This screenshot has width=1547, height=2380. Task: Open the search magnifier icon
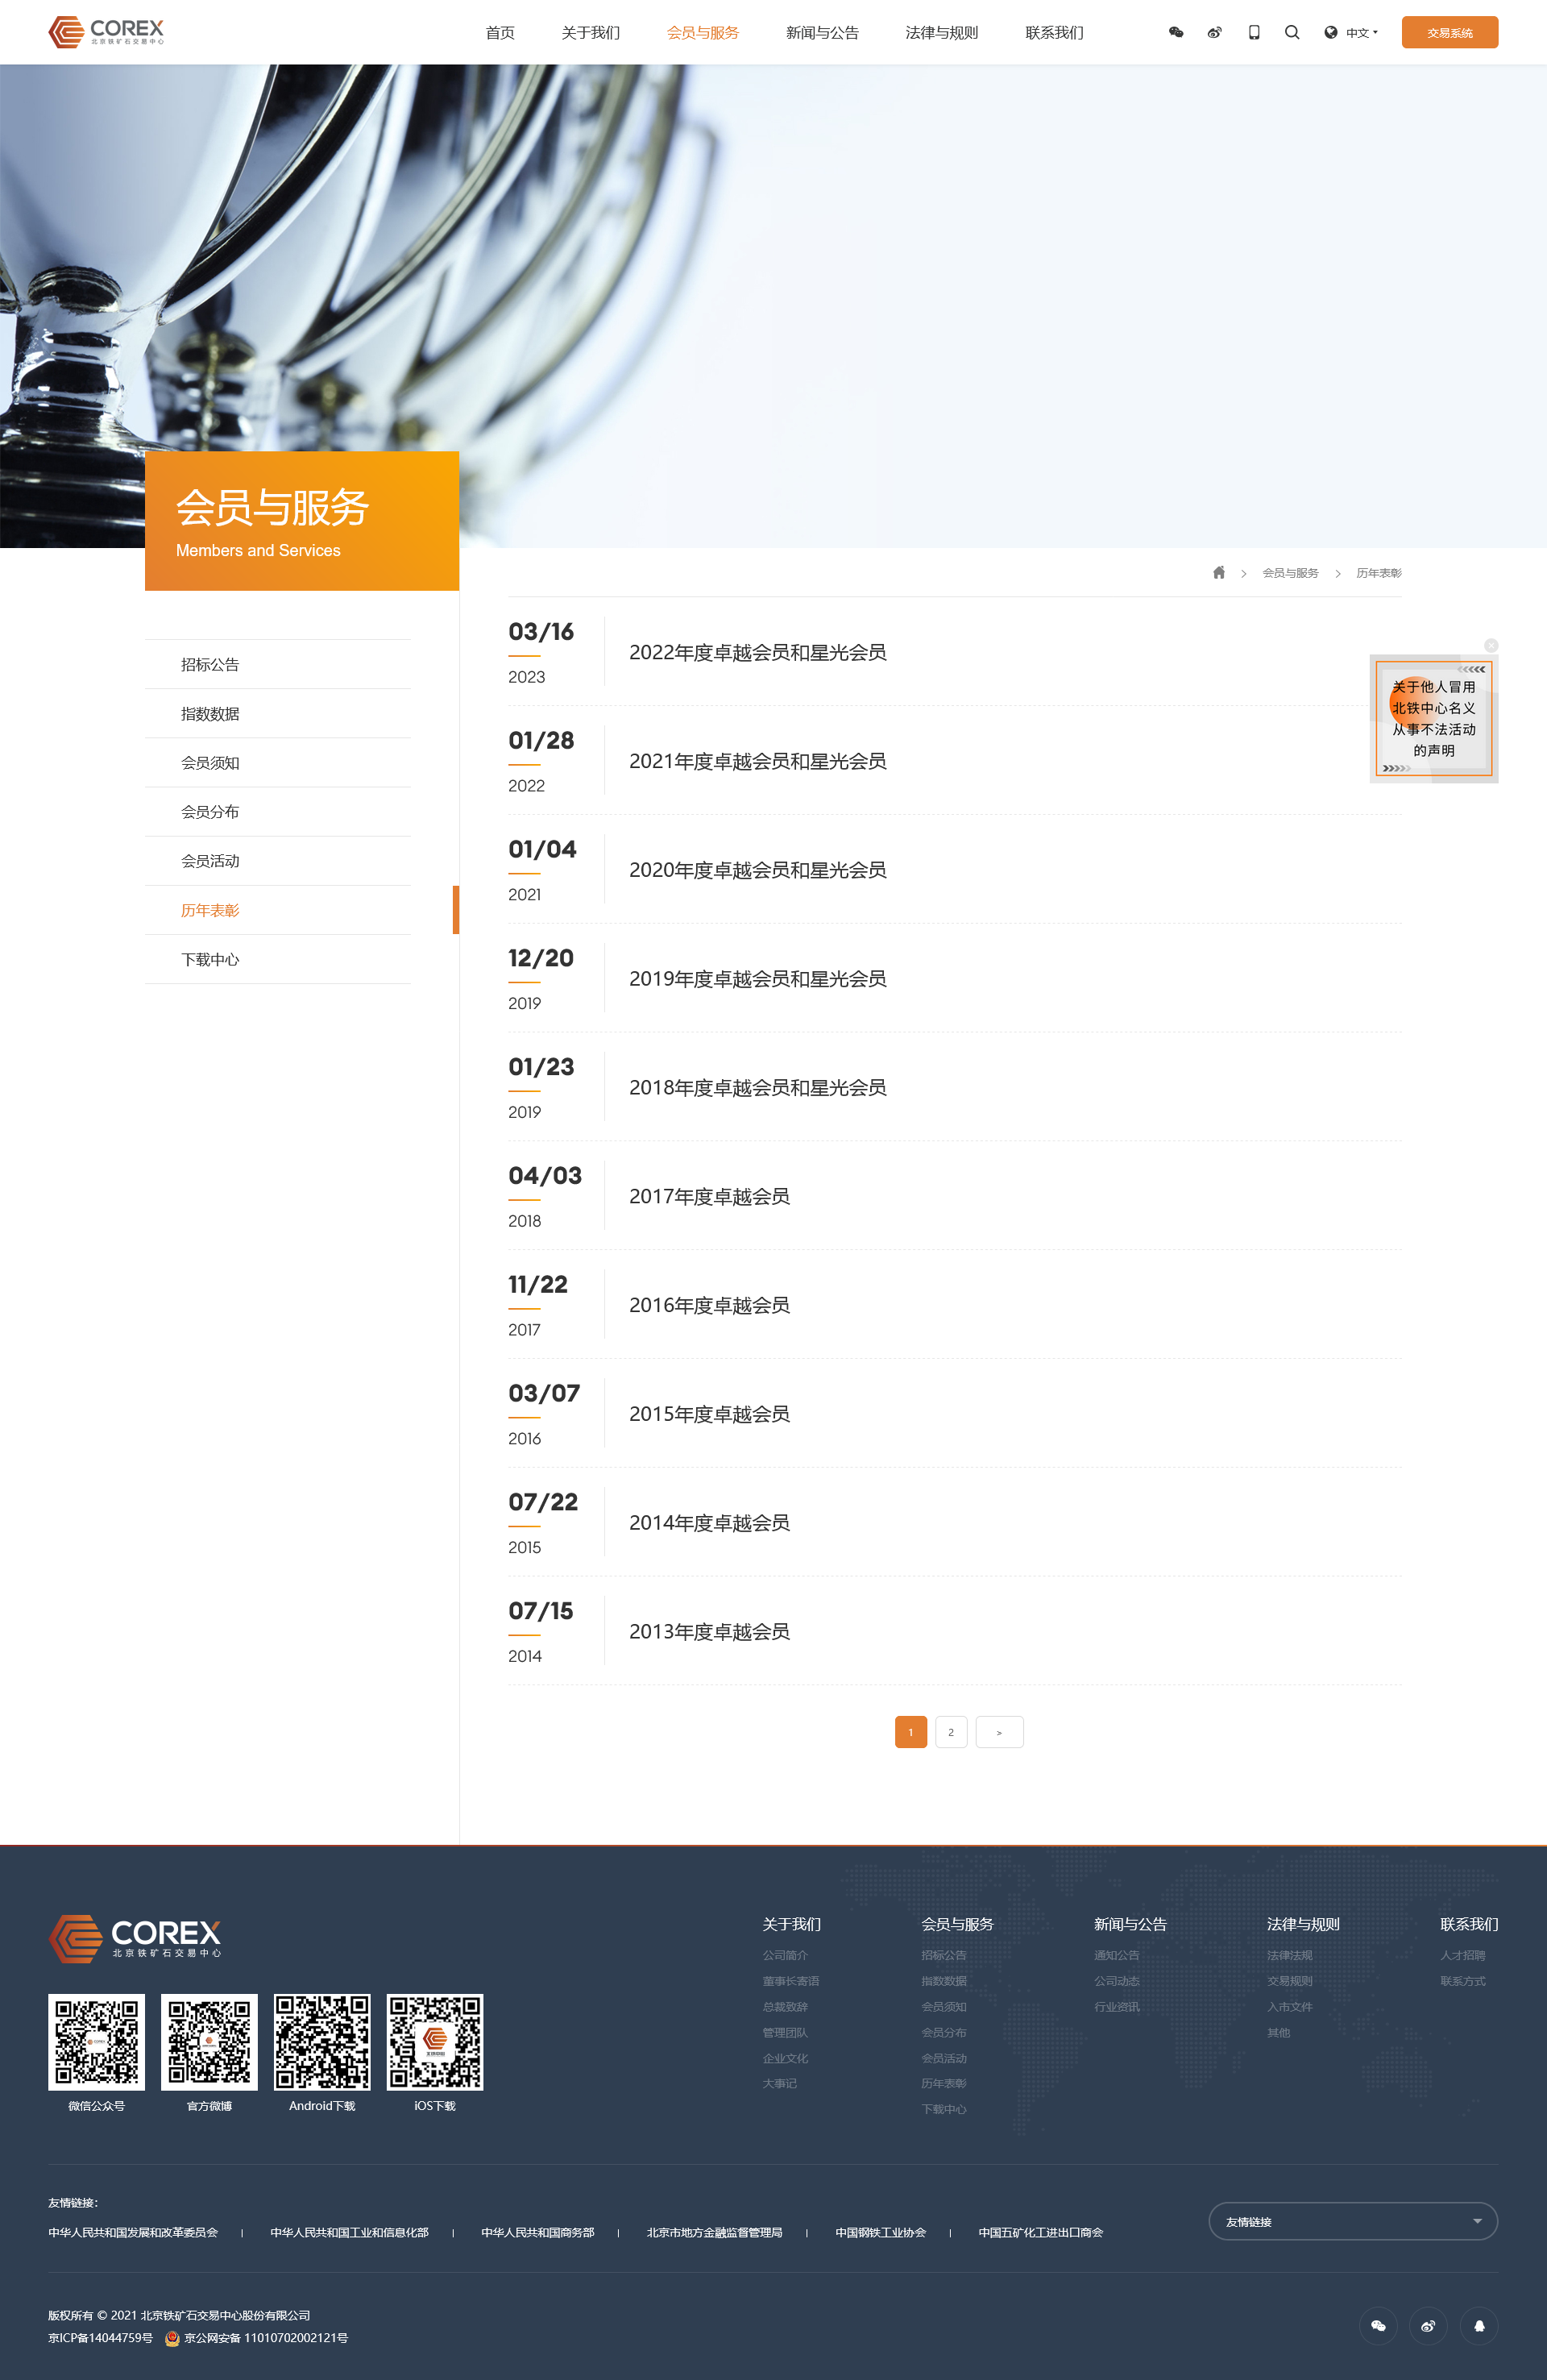click(x=1292, y=32)
